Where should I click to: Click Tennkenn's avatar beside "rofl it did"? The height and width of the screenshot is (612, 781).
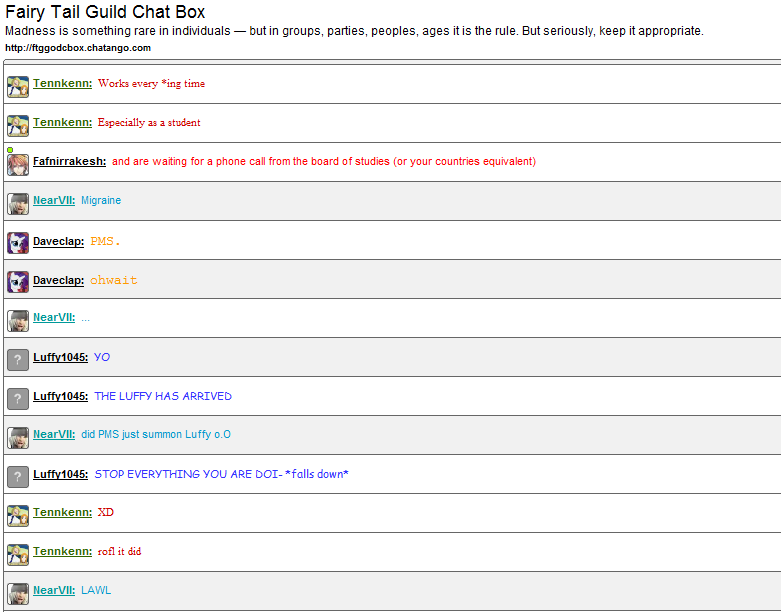(x=17, y=554)
